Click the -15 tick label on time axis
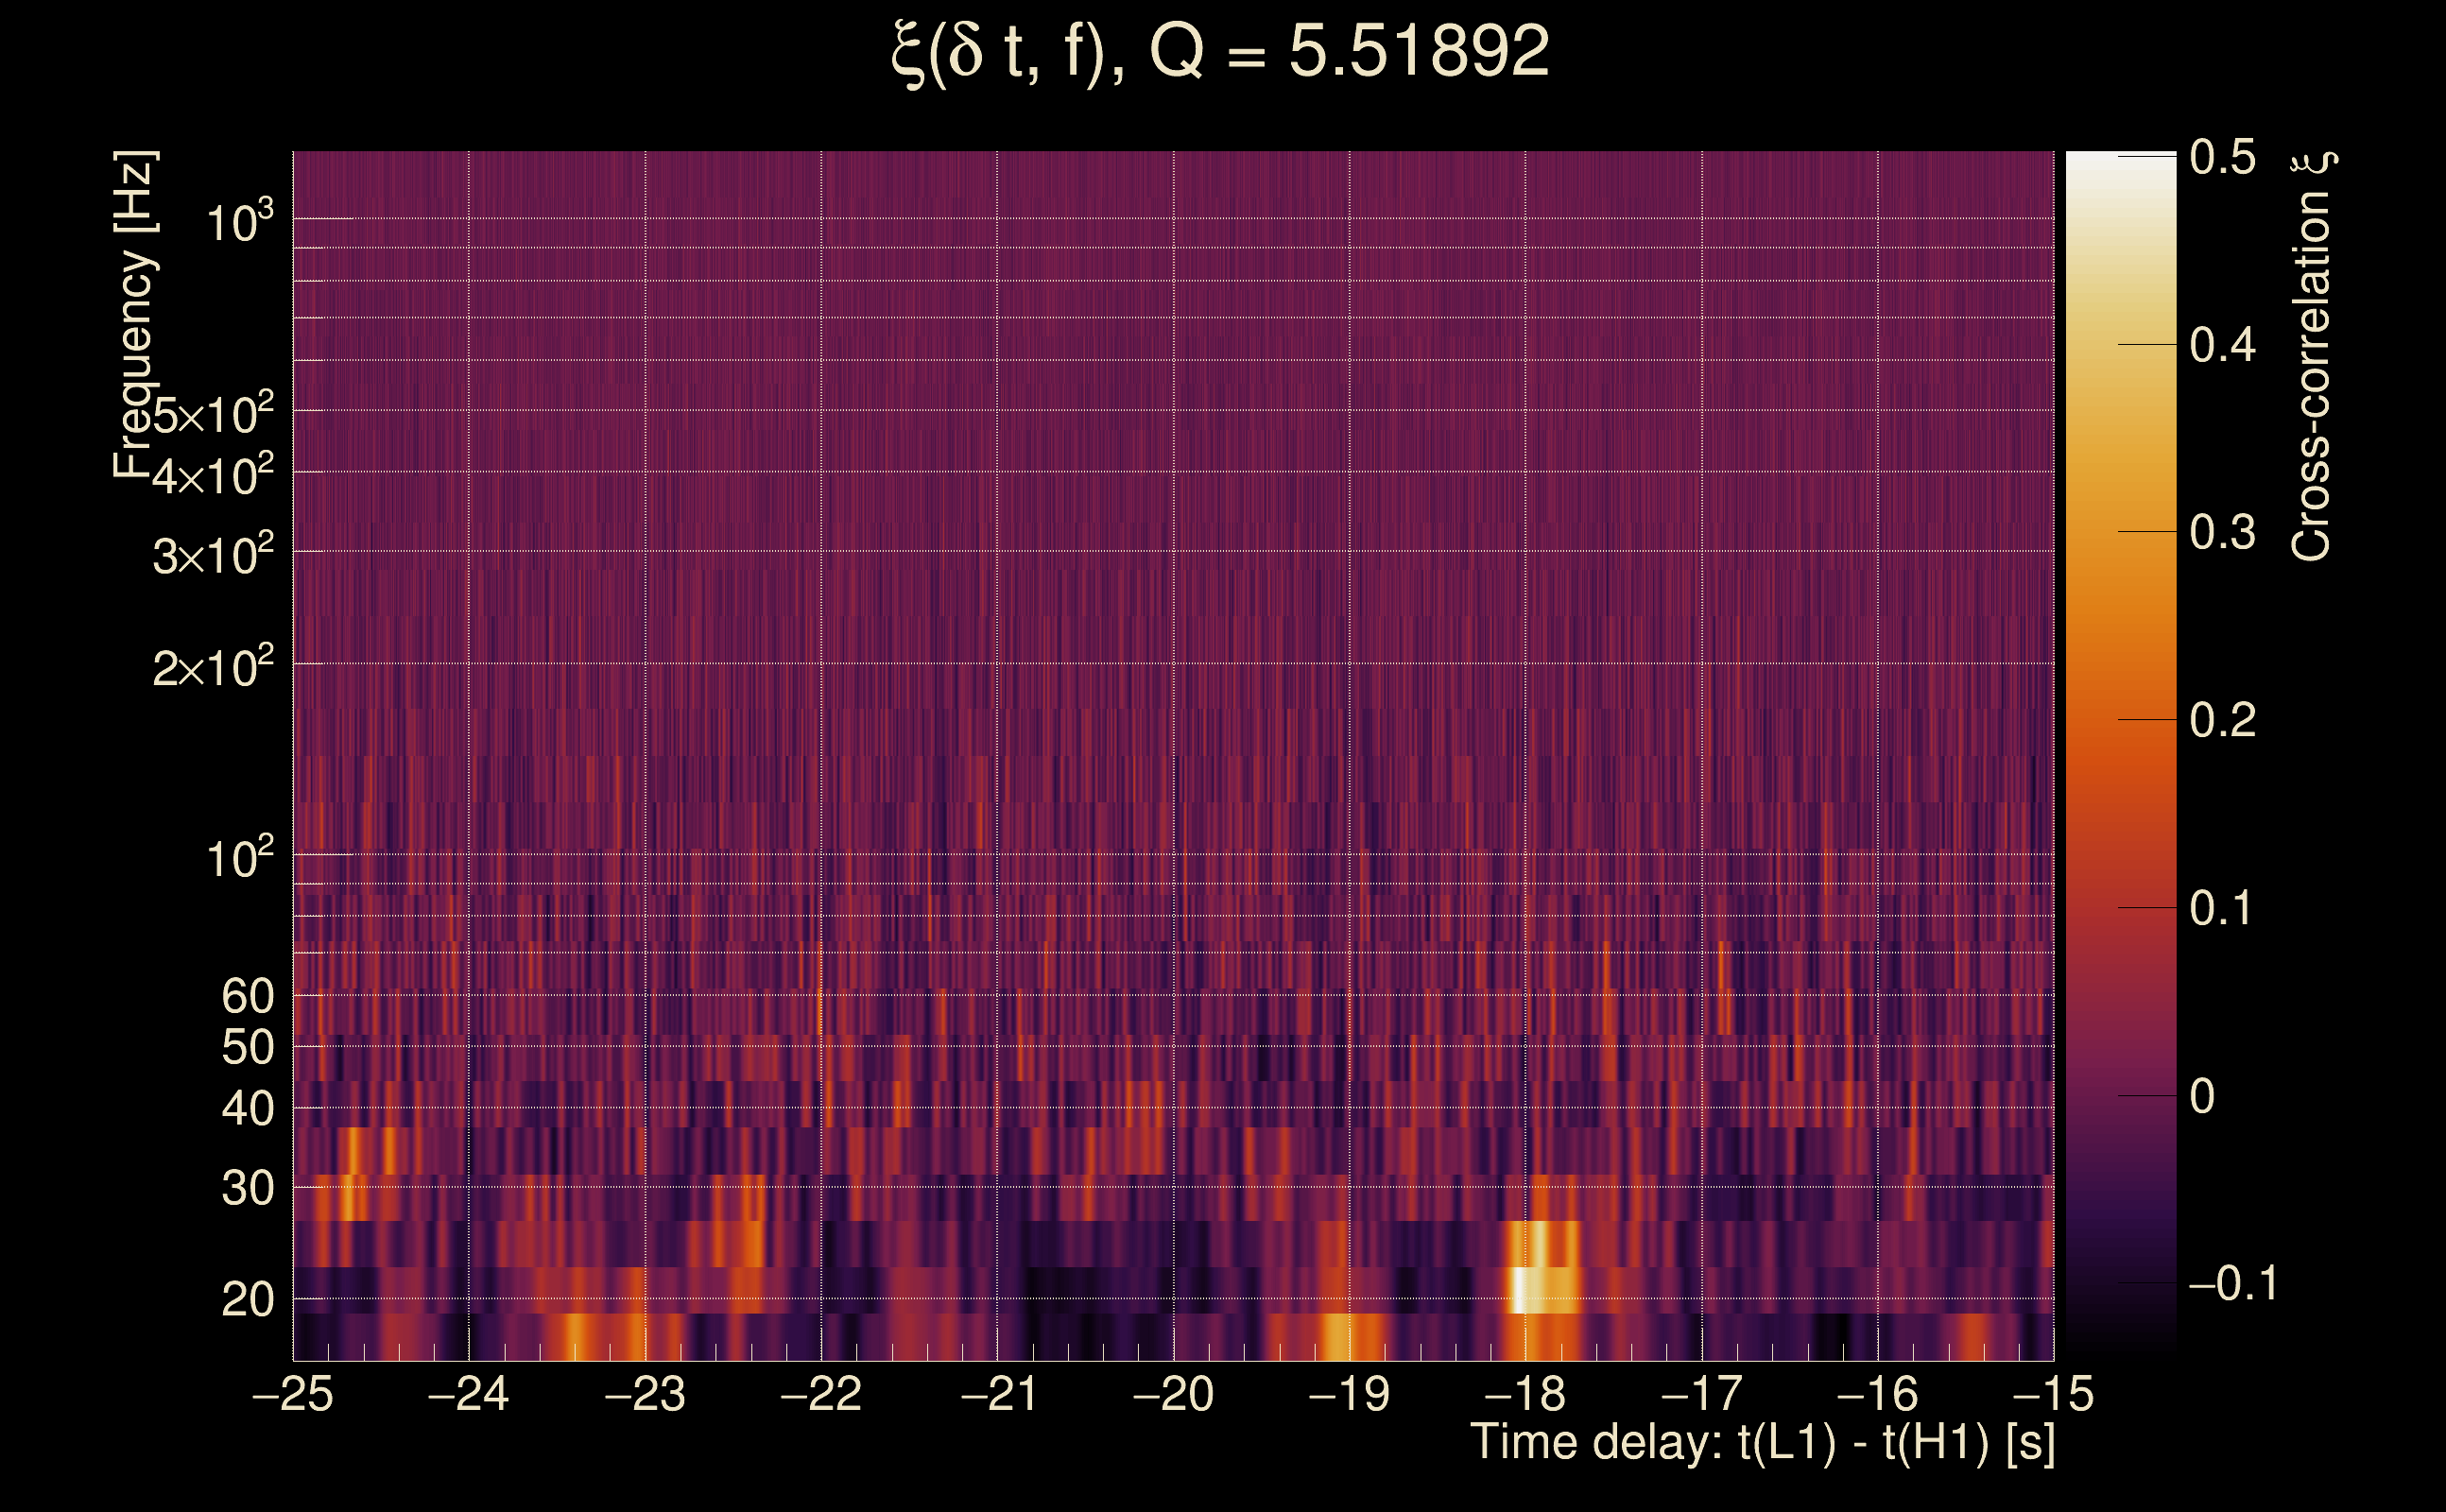2446x1512 pixels. (2053, 1394)
